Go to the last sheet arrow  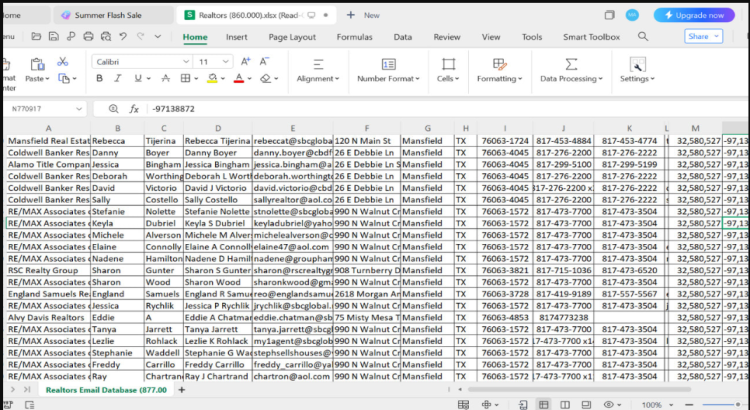click(27, 390)
